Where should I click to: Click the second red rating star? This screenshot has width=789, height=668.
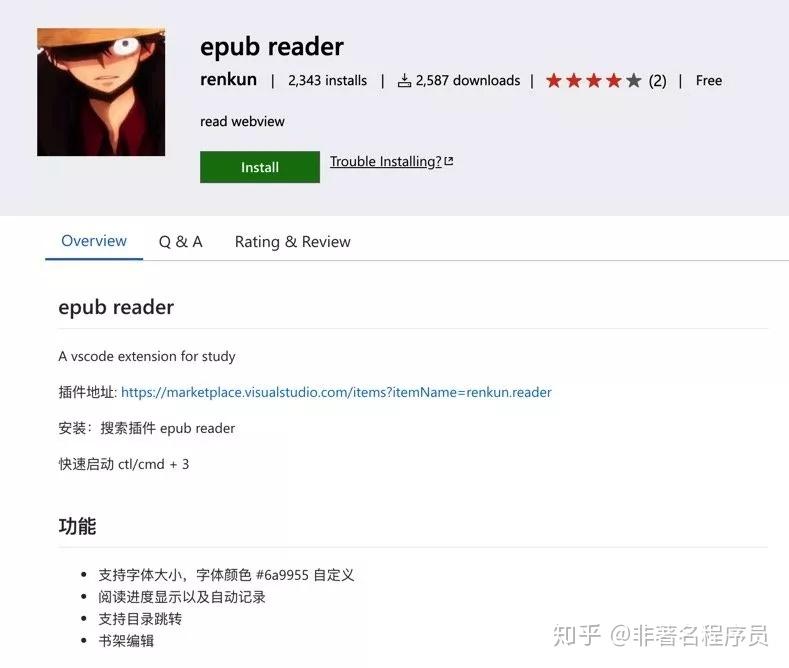tap(574, 80)
